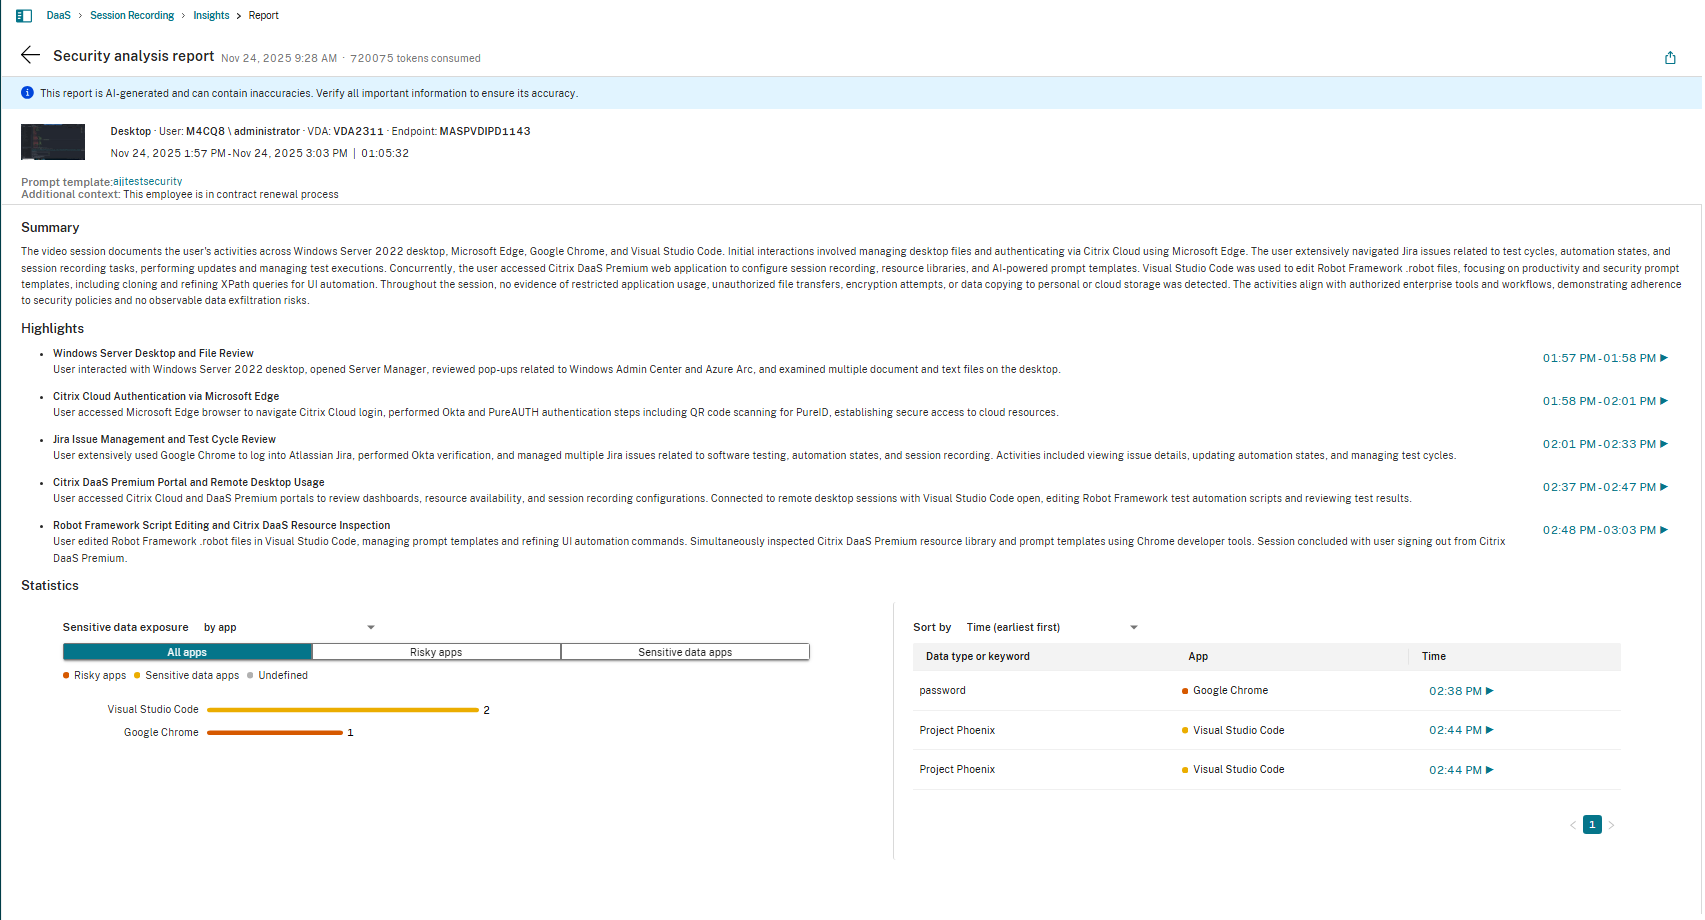Click Citrix DaaS Premium Portal highlight title
This screenshot has height=920, width=1705.
[x=189, y=483]
